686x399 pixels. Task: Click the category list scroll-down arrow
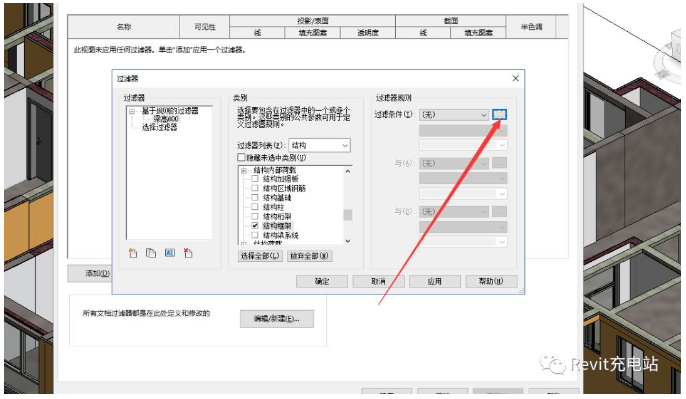(x=348, y=241)
